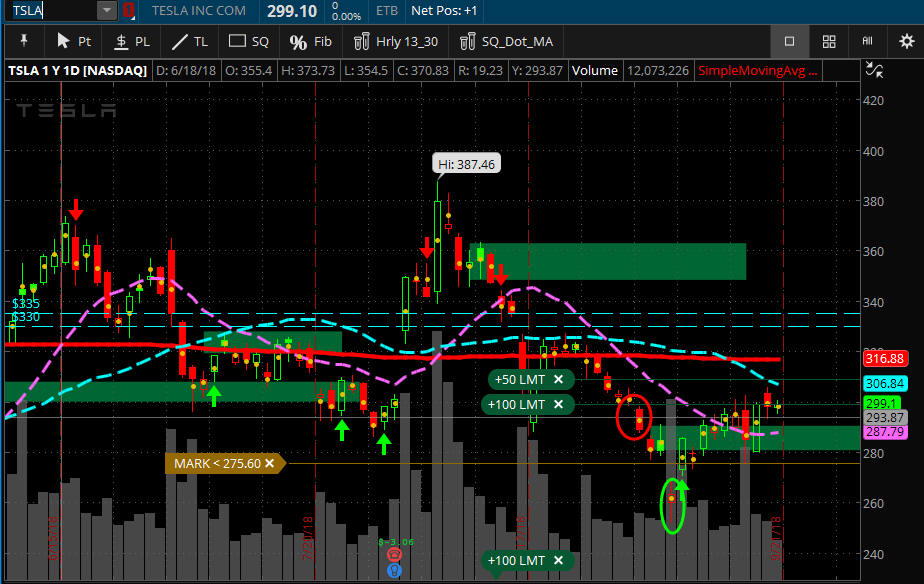Click the 316.88 red price axis label

click(x=885, y=358)
